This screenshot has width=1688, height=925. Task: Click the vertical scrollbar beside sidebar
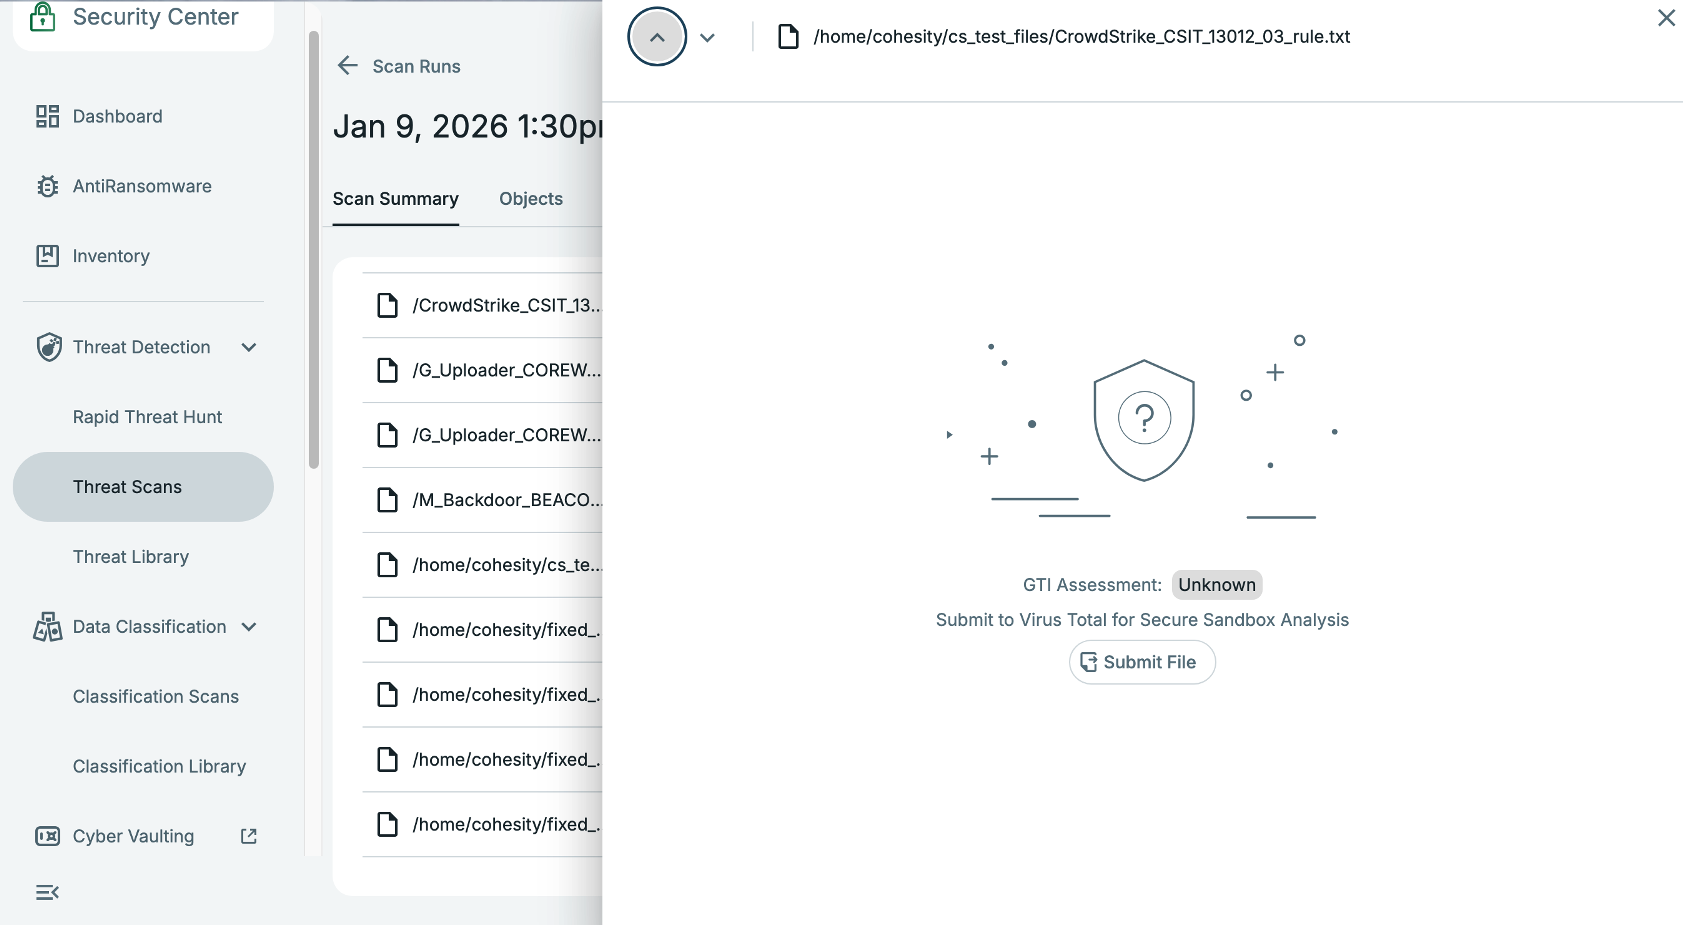(314, 250)
